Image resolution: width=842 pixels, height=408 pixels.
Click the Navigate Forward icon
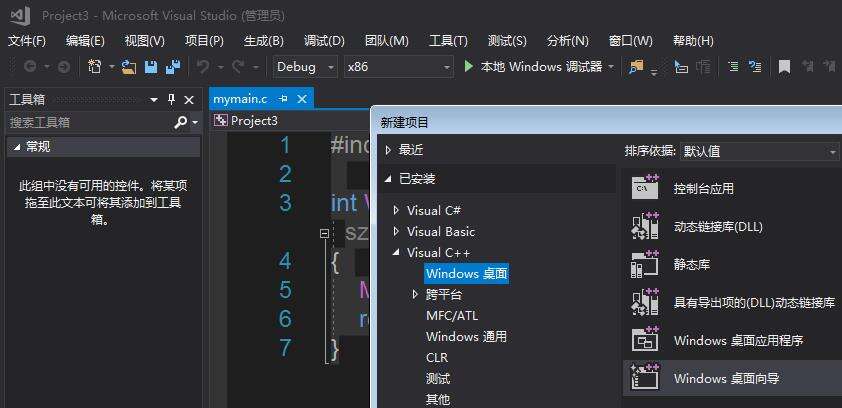coord(63,67)
